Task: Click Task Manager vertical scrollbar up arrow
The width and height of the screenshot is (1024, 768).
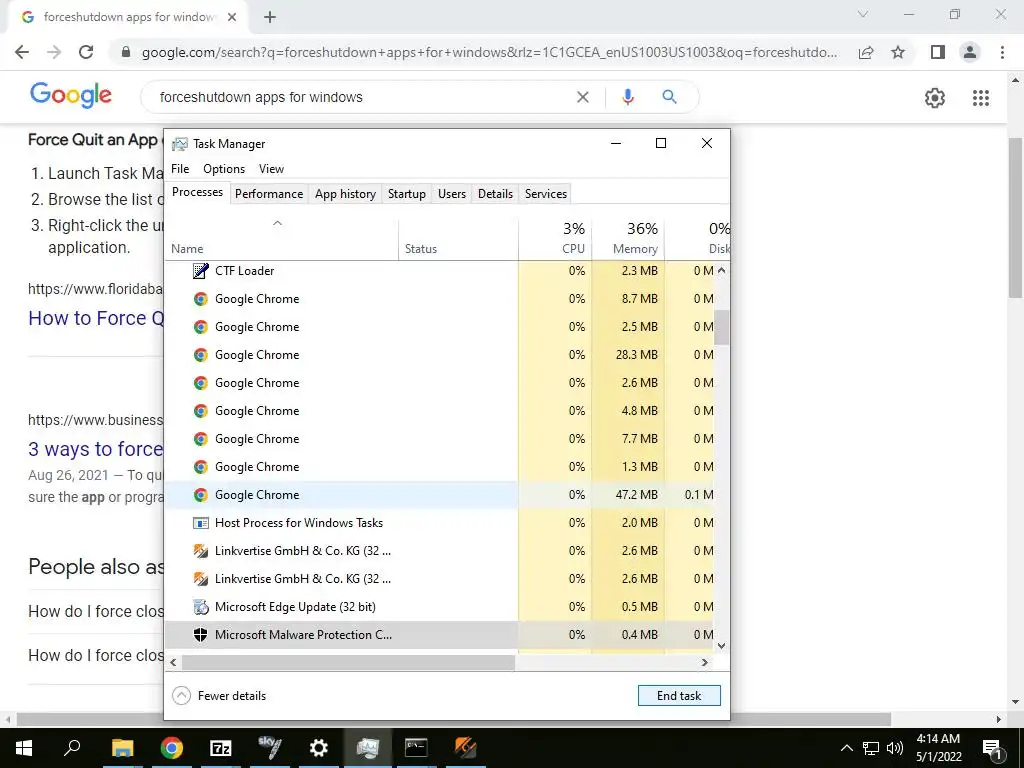Action: [721, 270]
